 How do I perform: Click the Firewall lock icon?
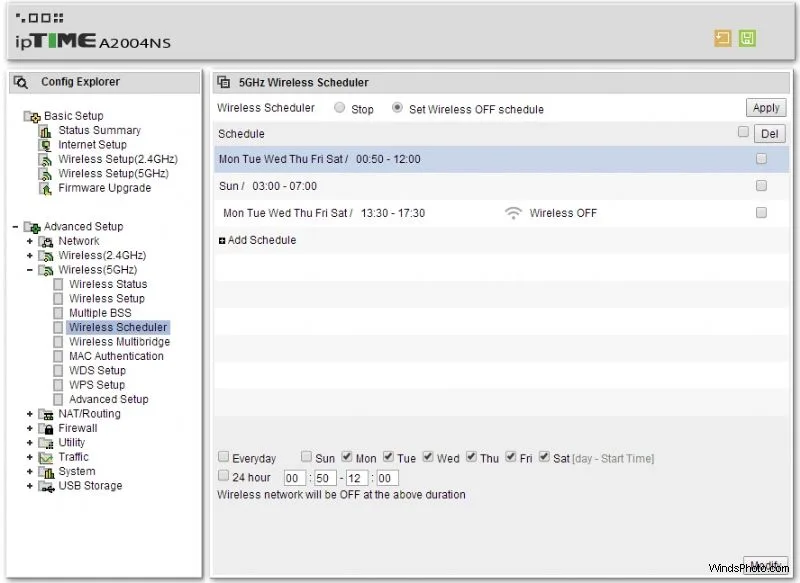pos(46,428)
